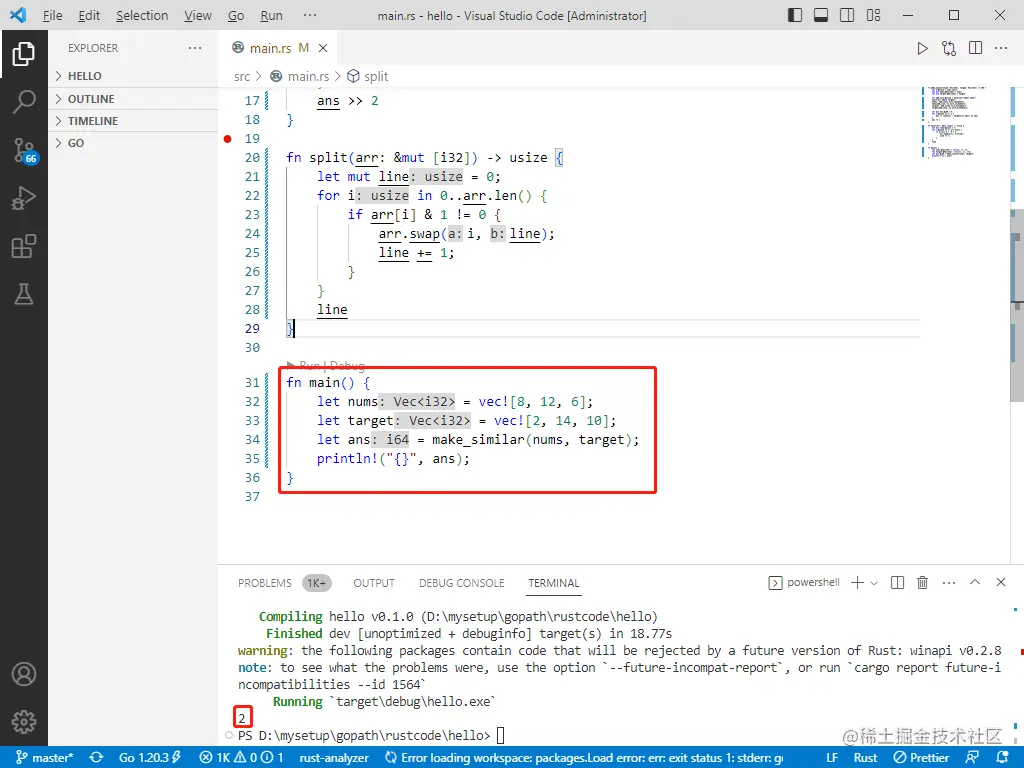Close the bottom panel
The width and height of the screenshot is (1024, 768).
tap(1000, 582)
